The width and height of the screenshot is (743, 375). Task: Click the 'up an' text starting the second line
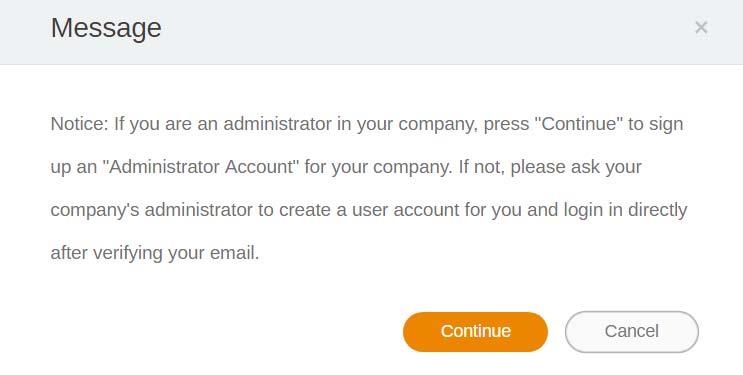(x=73, y=167)
